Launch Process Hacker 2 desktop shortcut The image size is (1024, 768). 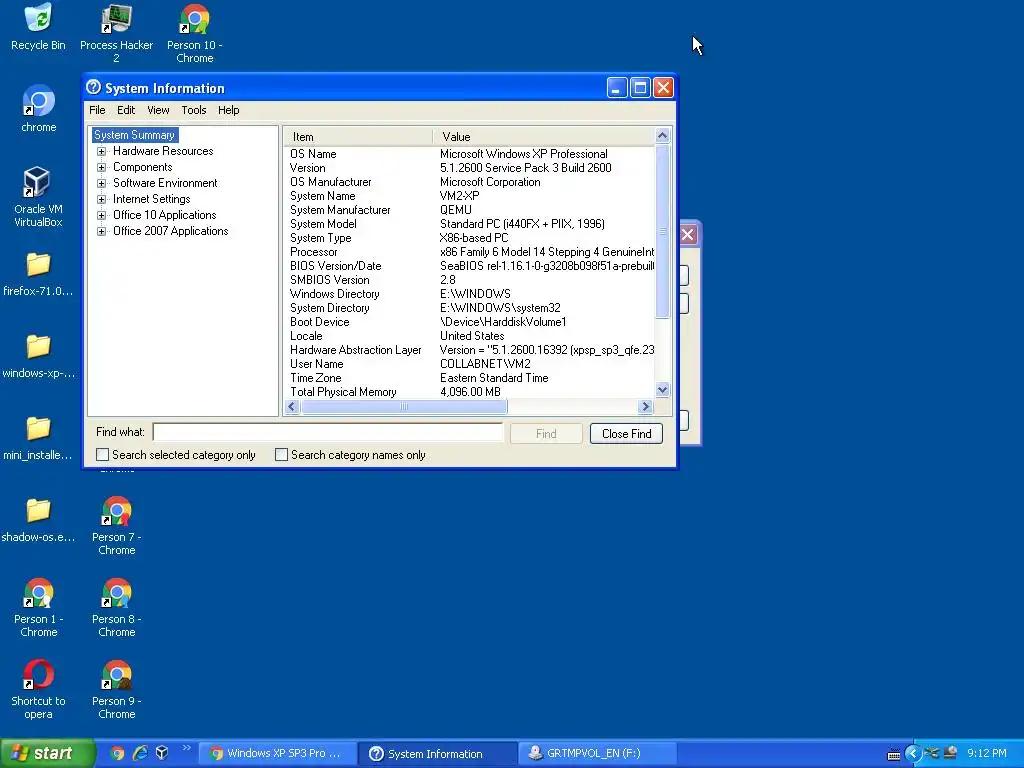click(x=116, y=33)
